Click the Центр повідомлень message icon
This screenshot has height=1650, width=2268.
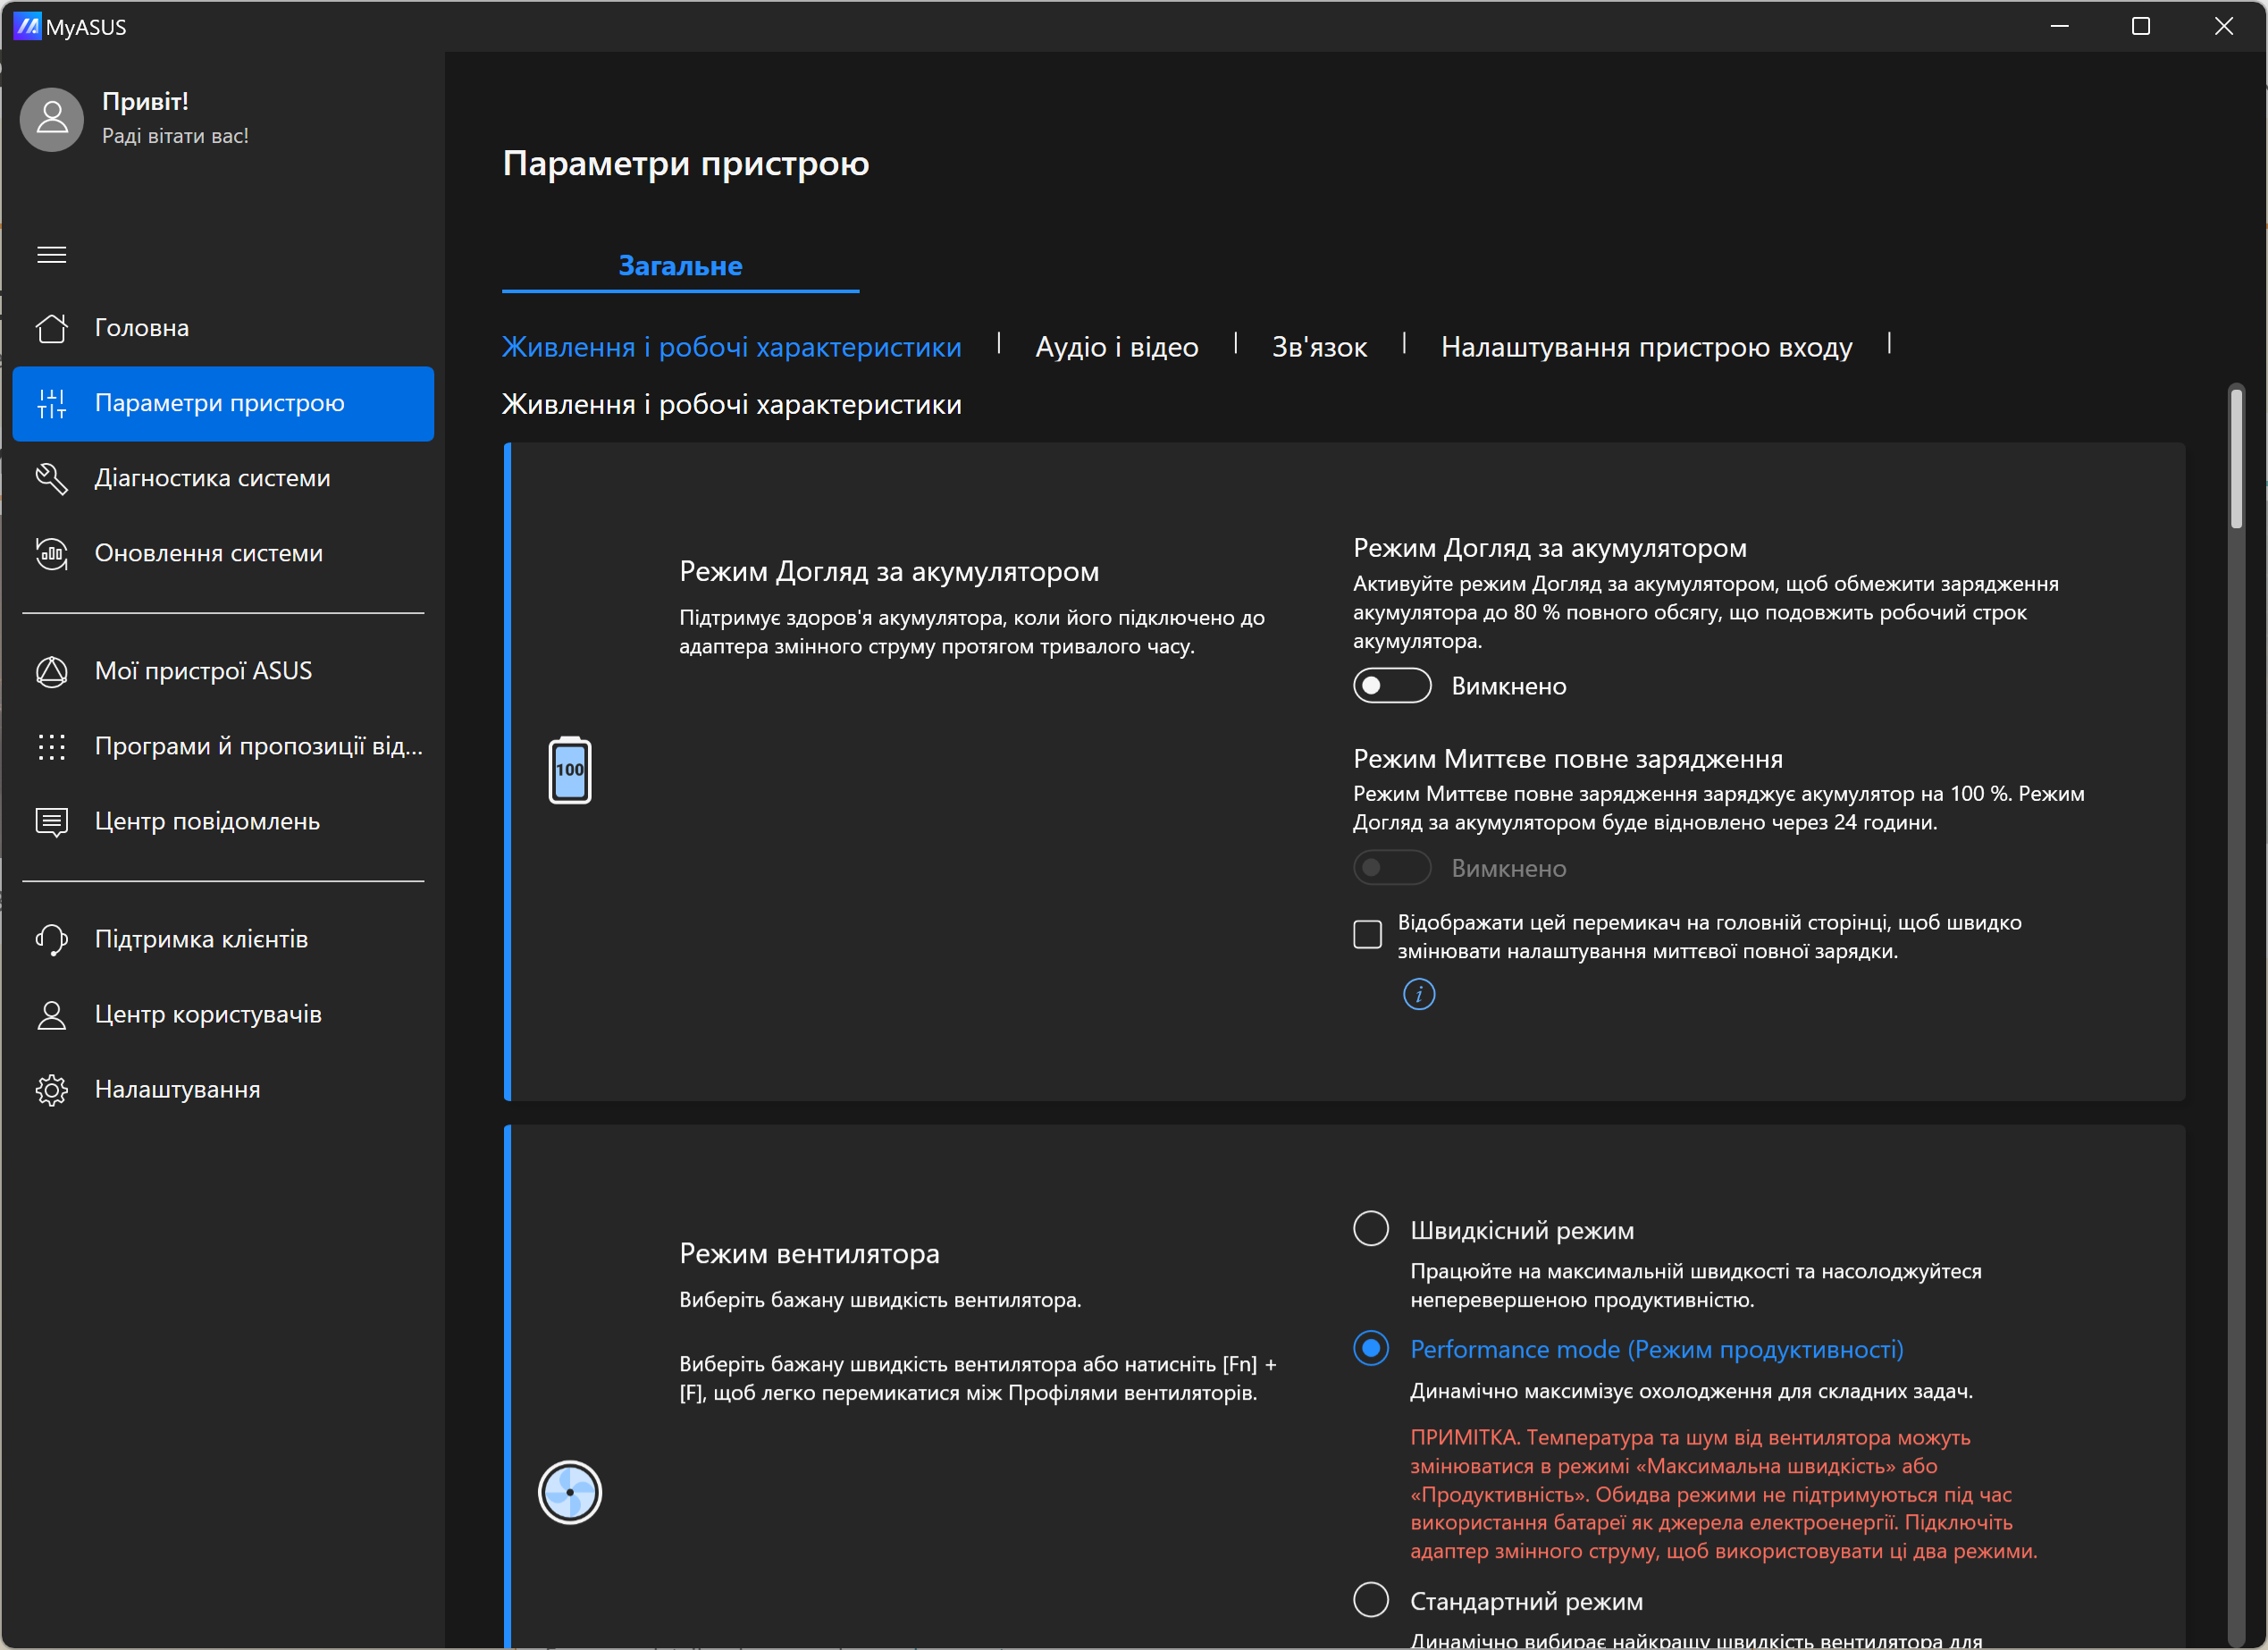click(x=52, y=821)
